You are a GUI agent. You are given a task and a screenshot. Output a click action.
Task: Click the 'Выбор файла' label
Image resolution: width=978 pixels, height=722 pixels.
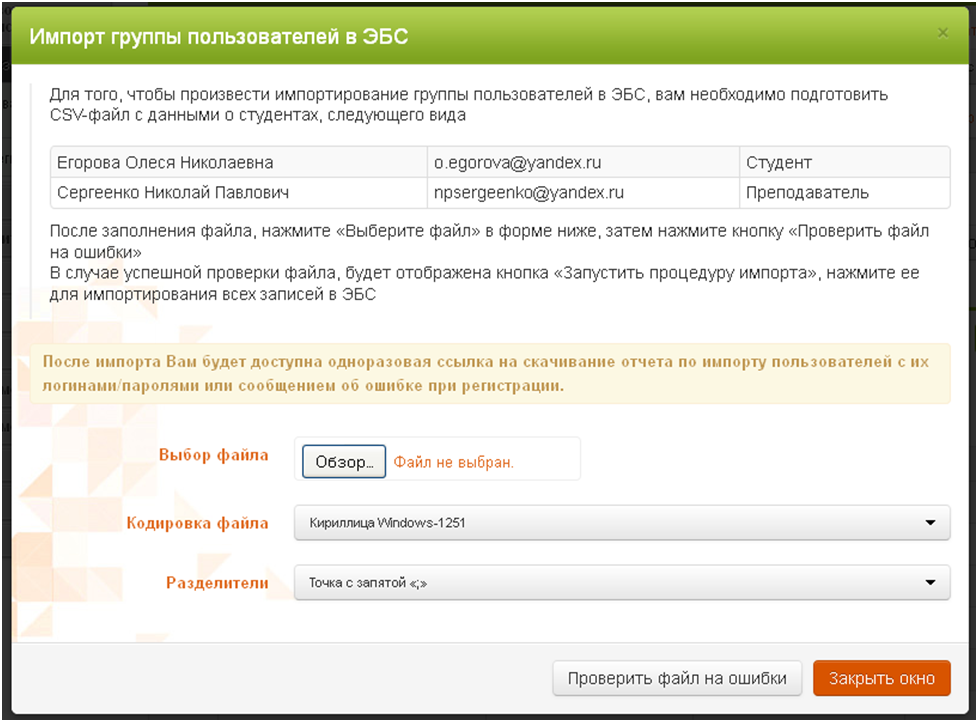coord(213,455)
